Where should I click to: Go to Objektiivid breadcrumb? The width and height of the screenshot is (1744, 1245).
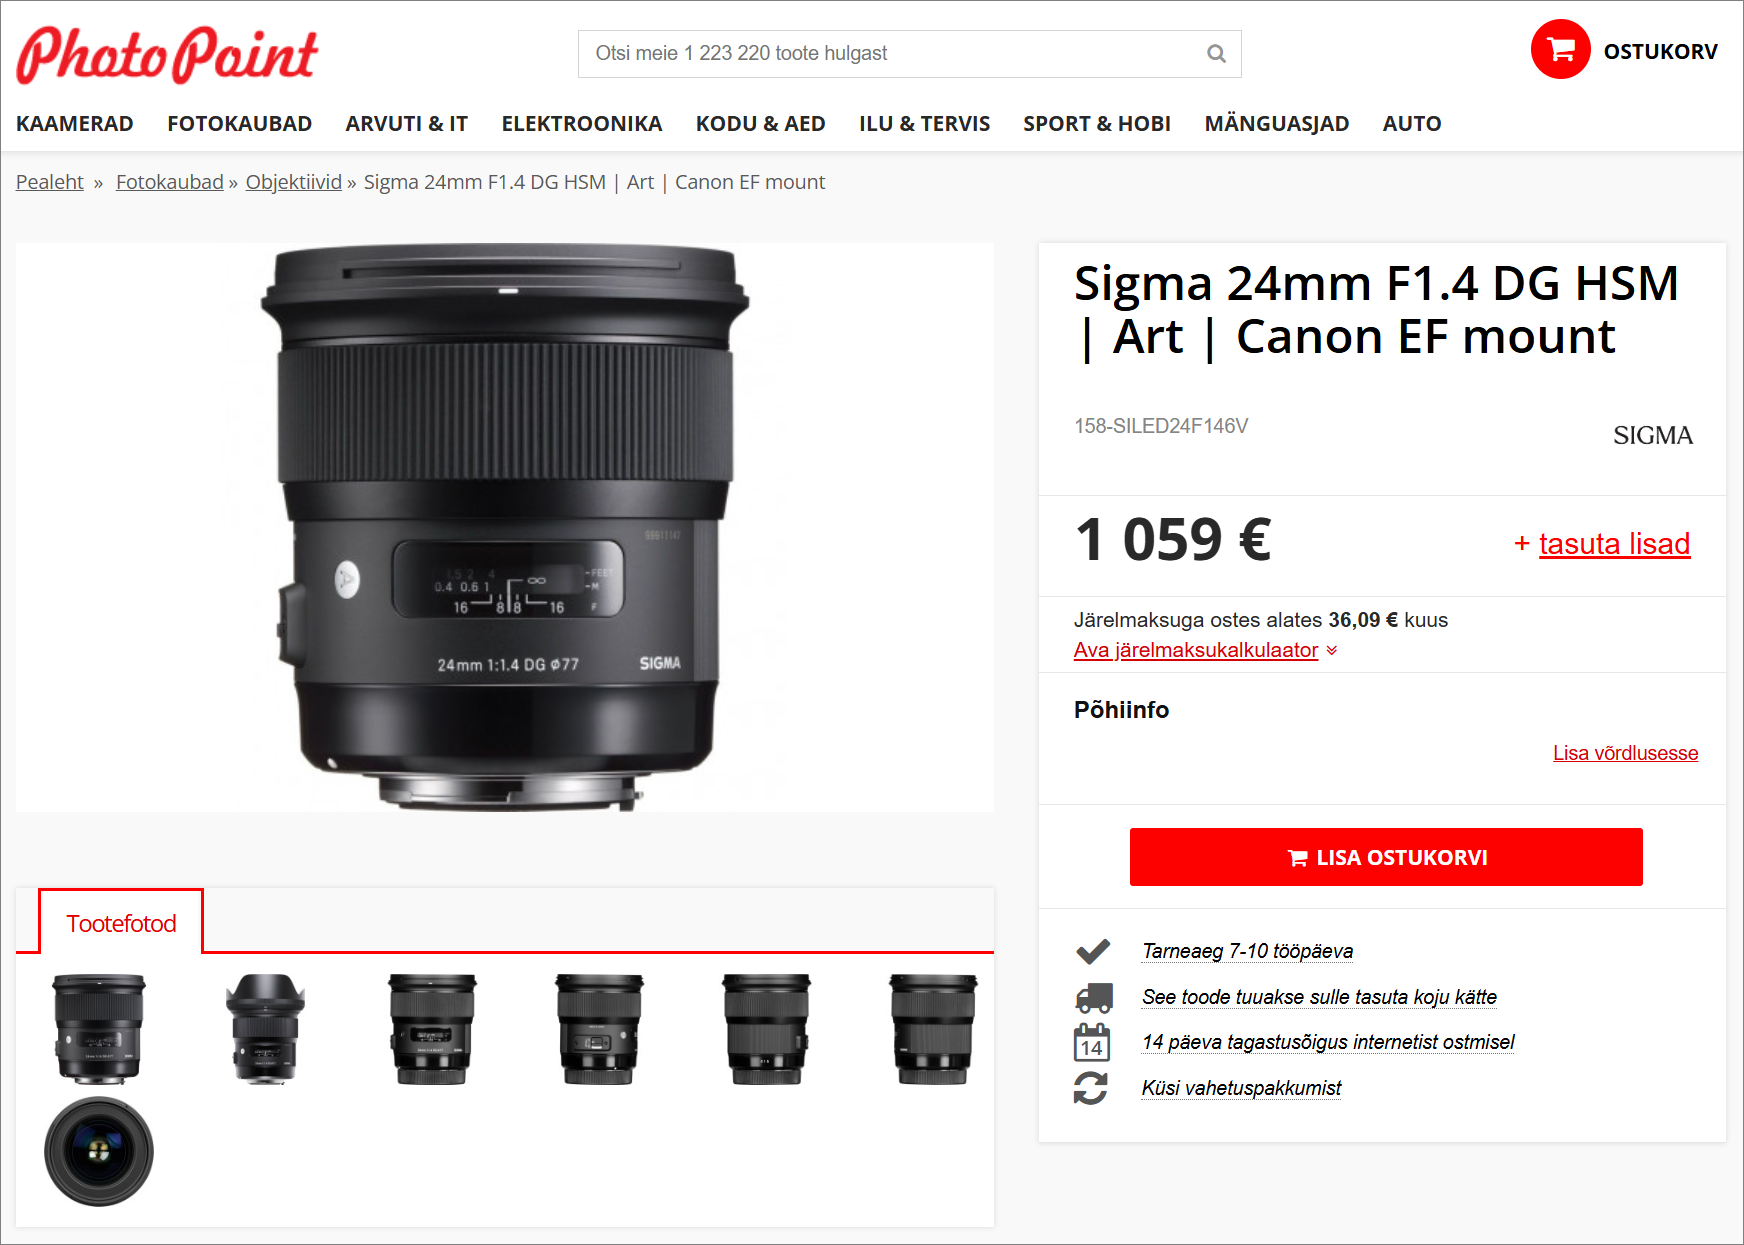294,182
